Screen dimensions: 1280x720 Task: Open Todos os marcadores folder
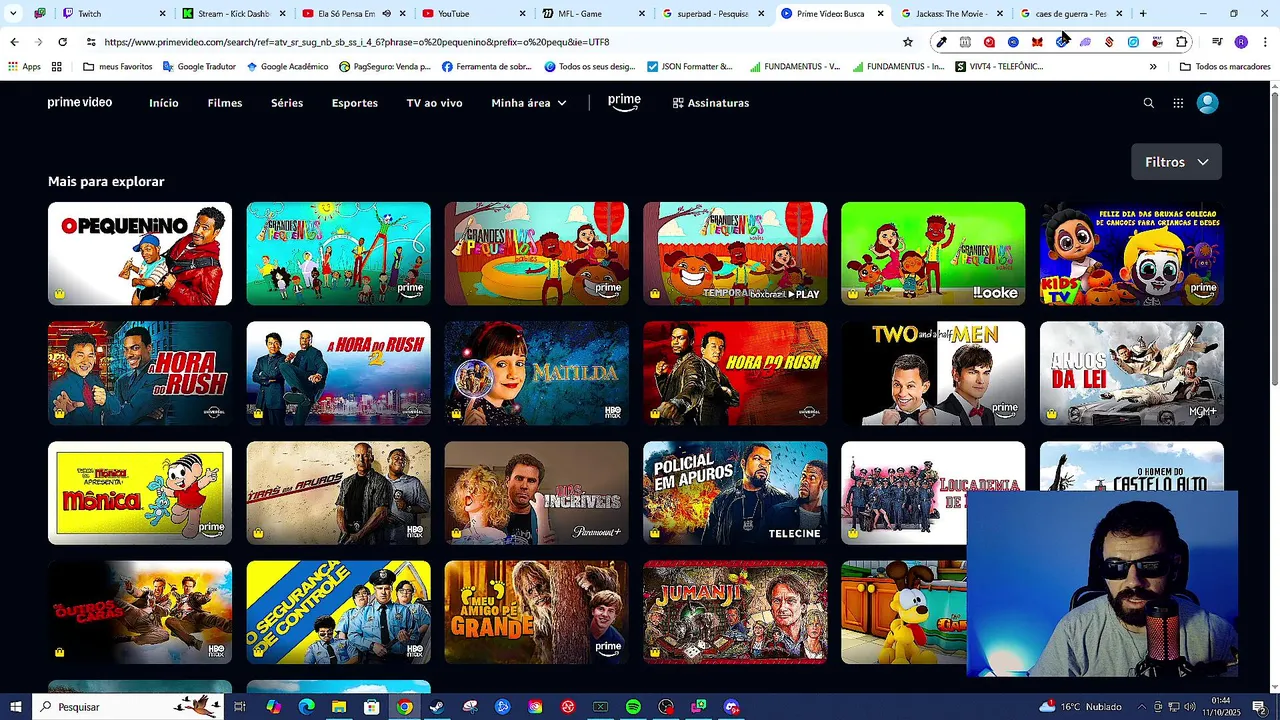[1225, 67]
